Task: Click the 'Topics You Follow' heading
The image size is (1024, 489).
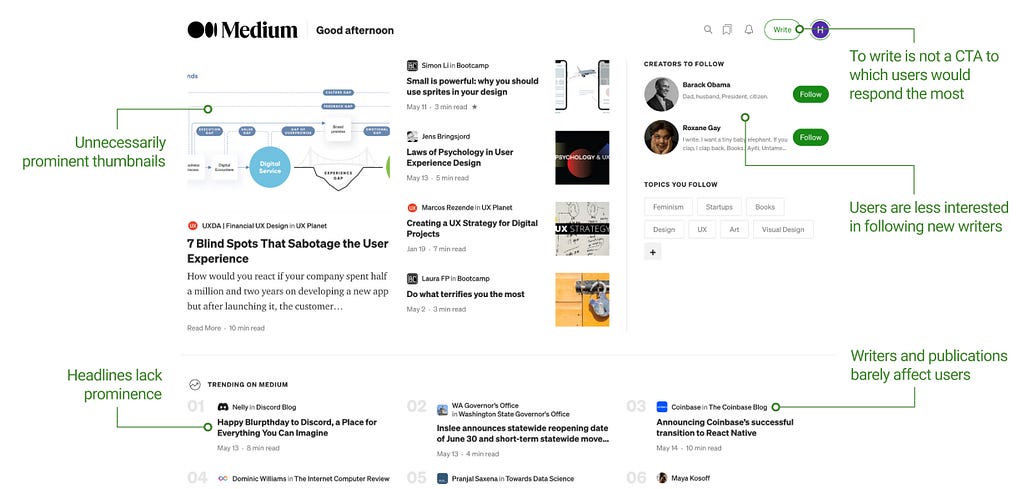Action: tap(680, 185)
